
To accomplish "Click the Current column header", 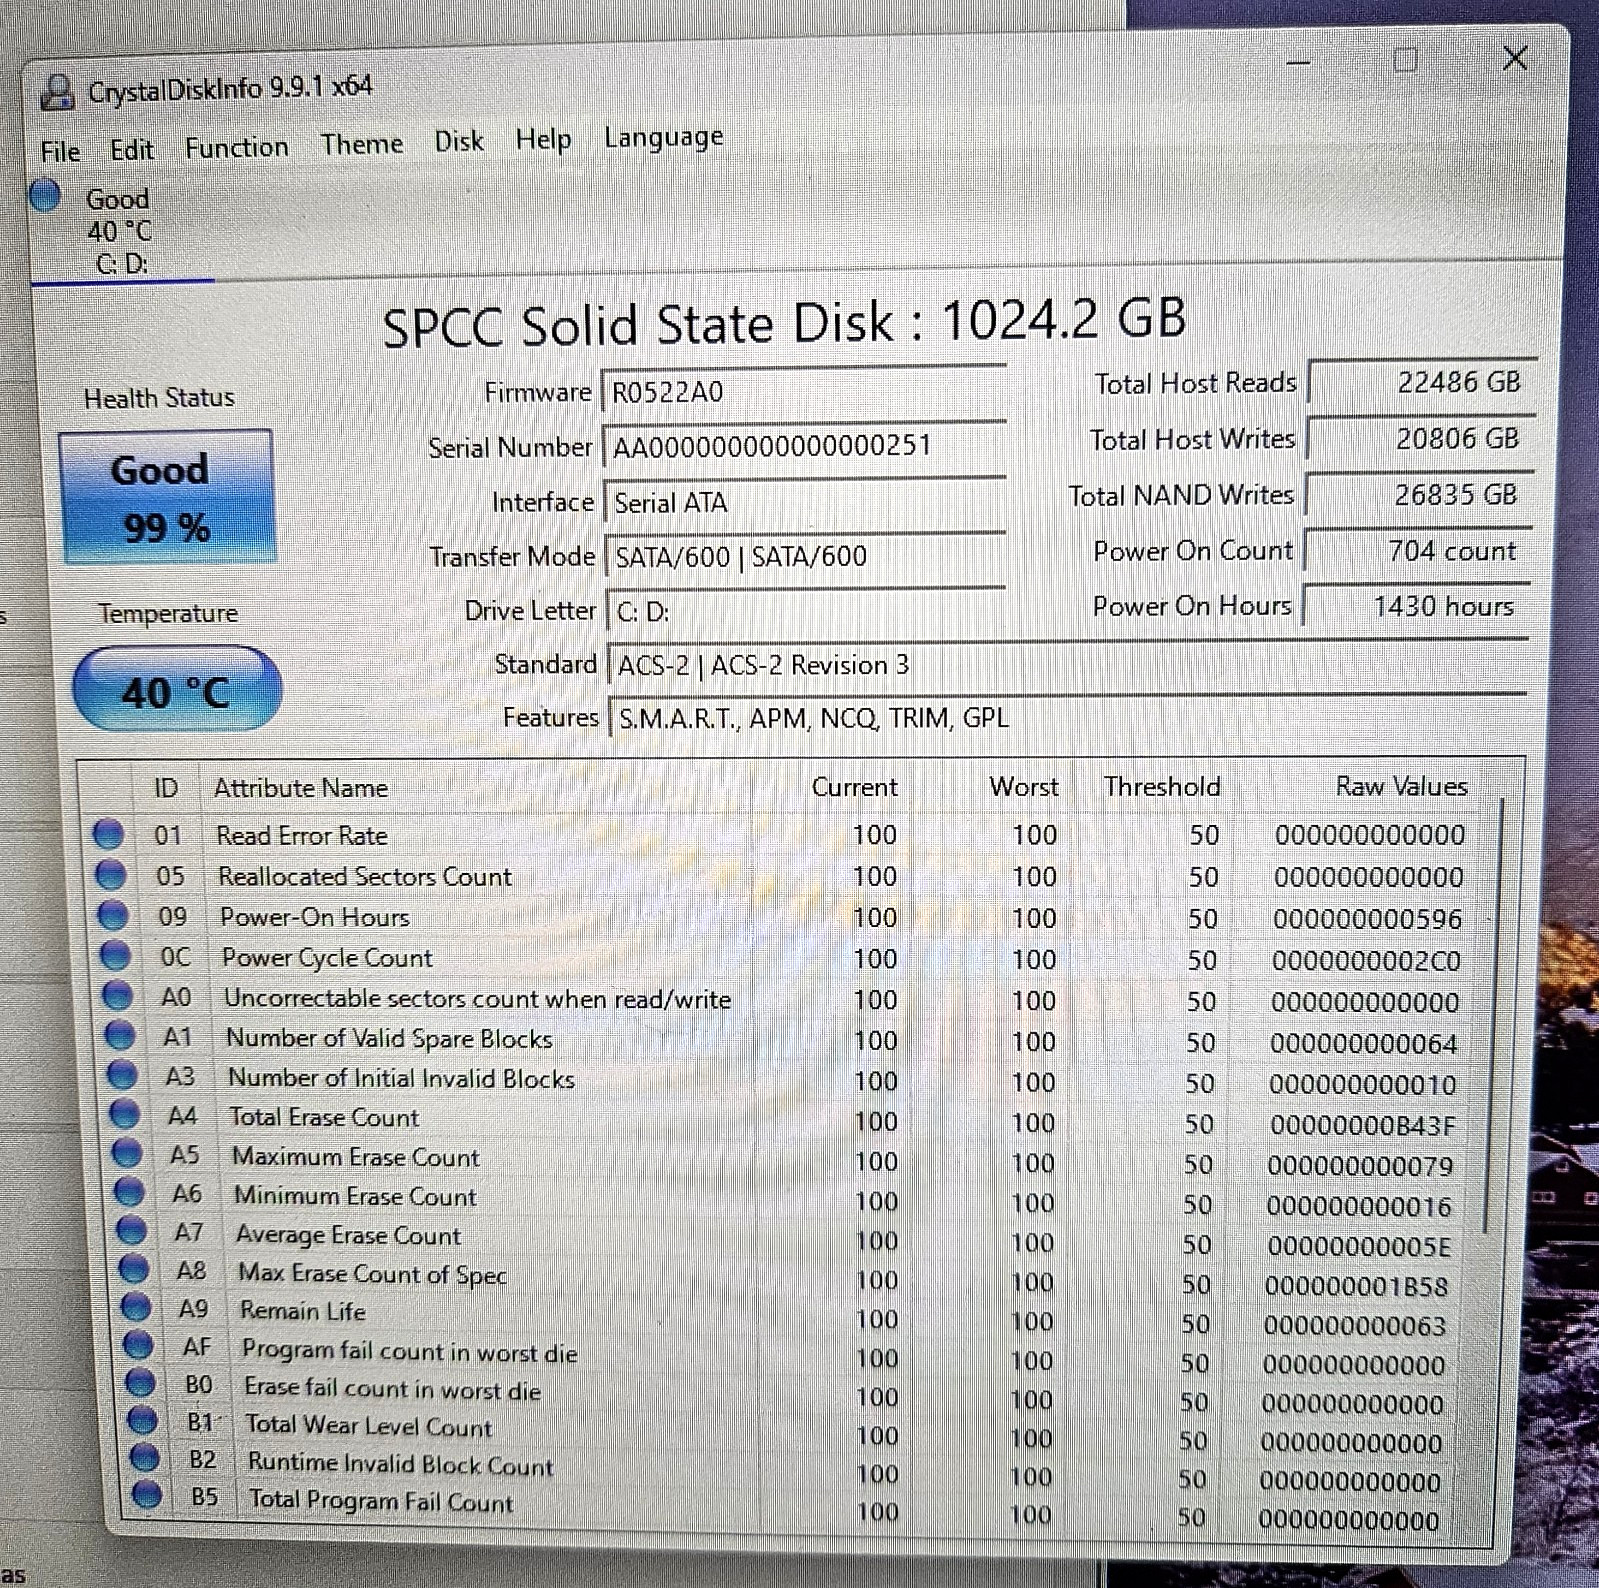I will [854, 787].
